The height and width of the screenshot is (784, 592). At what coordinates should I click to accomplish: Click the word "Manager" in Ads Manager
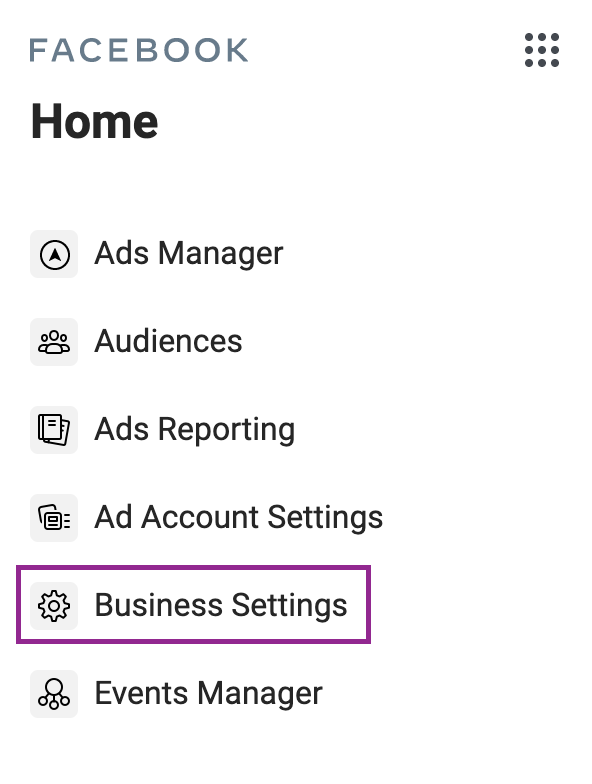coord(221,255)
